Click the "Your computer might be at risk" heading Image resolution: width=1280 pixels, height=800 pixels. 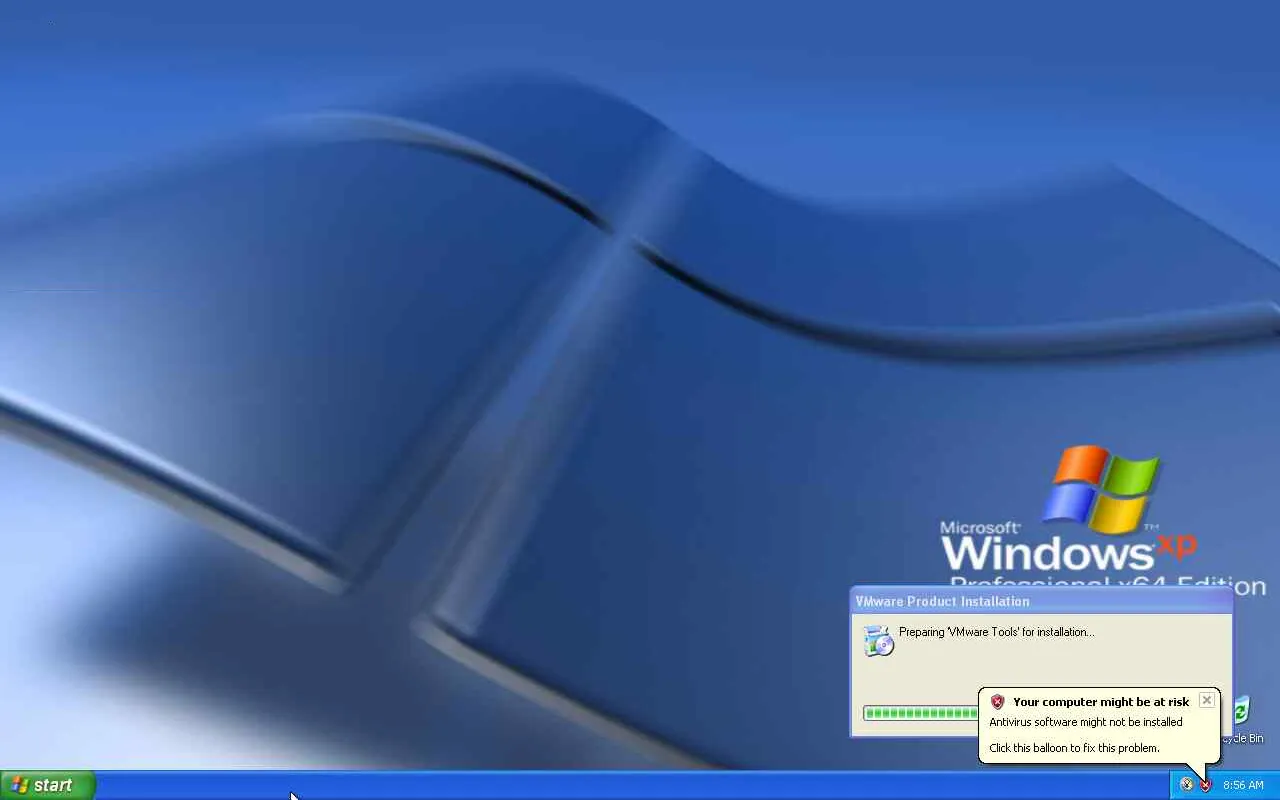(x=1101, y=702)
